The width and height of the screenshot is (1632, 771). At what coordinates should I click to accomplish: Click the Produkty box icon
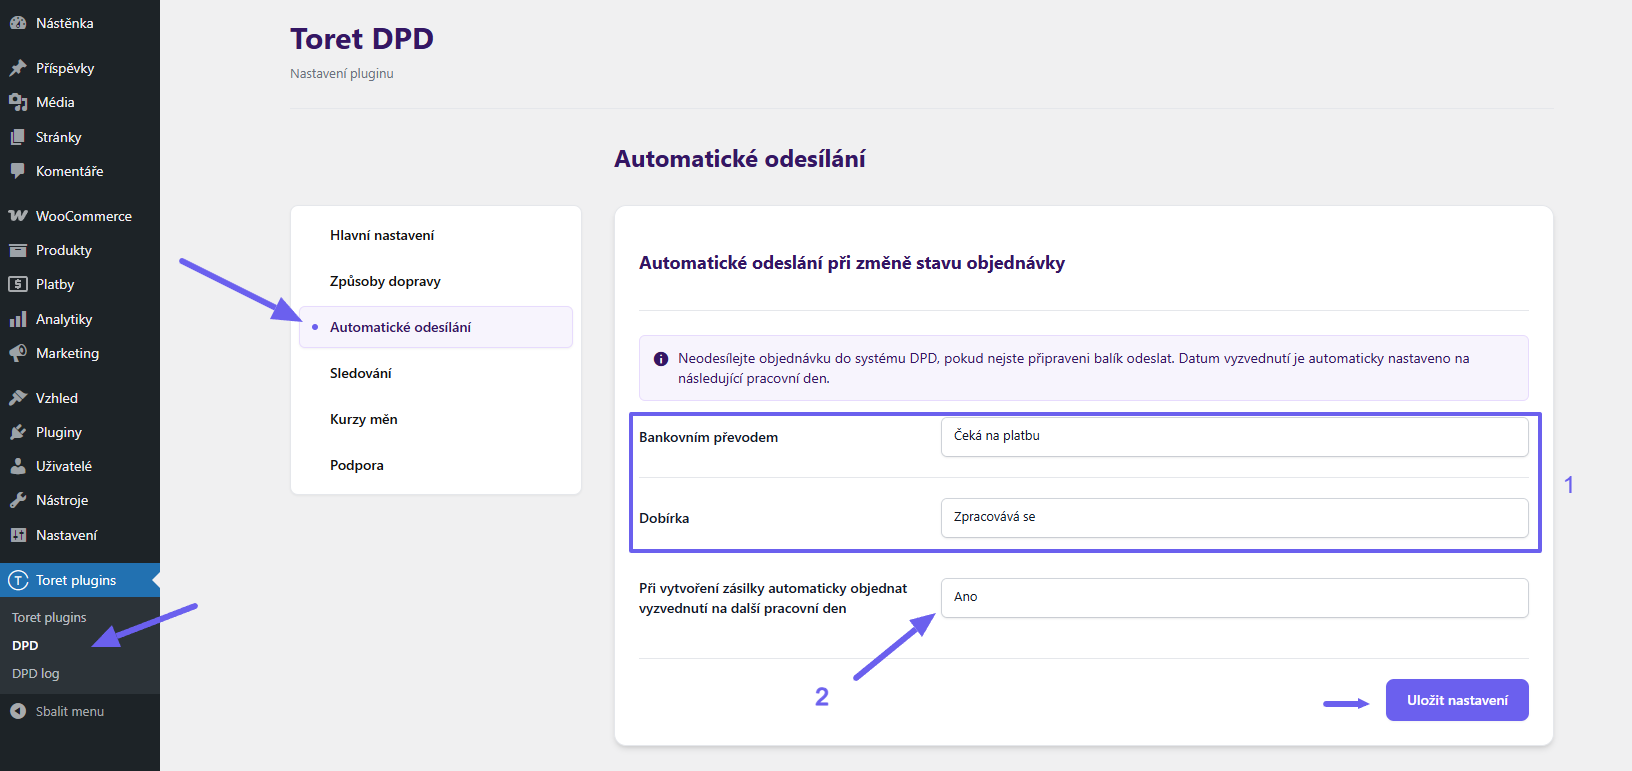pyautogui.click(x=18, y=250)
